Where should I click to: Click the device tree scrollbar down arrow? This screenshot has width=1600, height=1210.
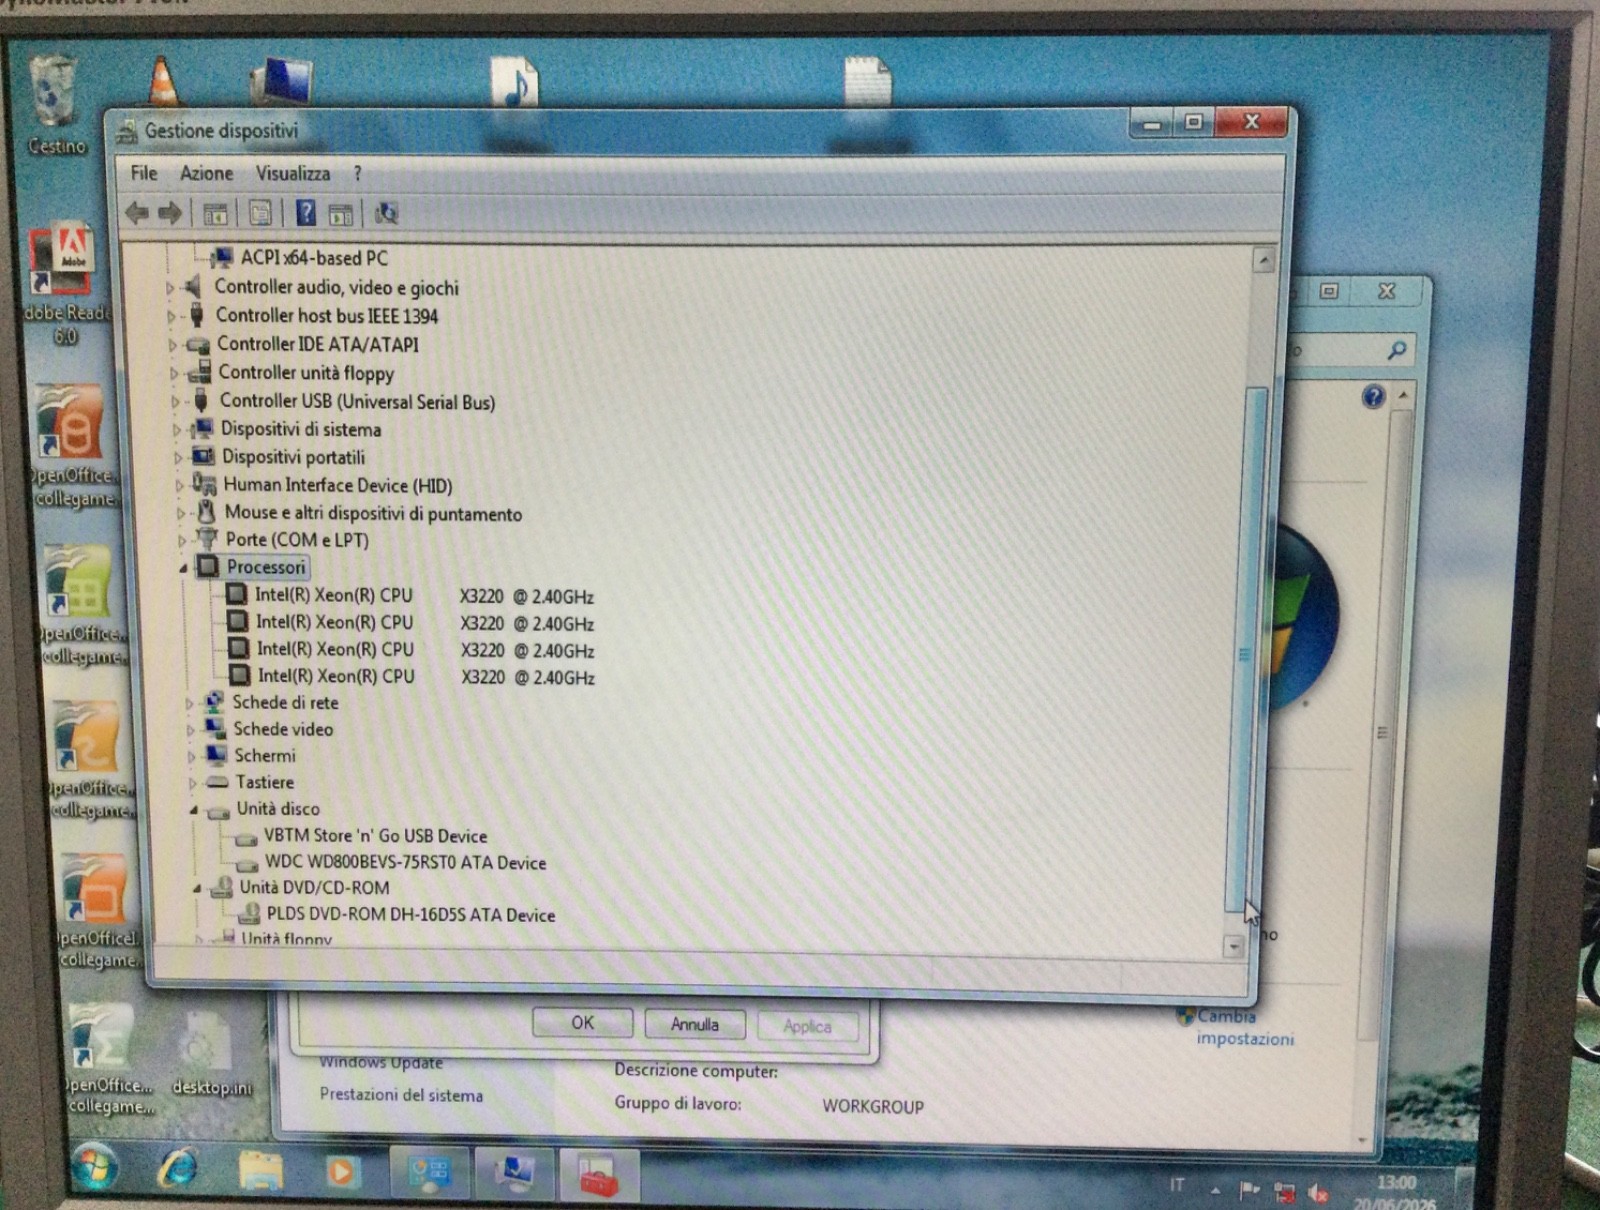pyautogui.click(x=1234, y=946)
